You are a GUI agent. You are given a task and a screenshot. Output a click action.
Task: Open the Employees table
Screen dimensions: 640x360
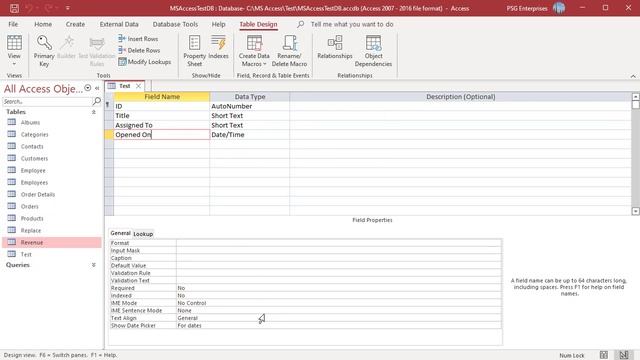tap(34, 182)
